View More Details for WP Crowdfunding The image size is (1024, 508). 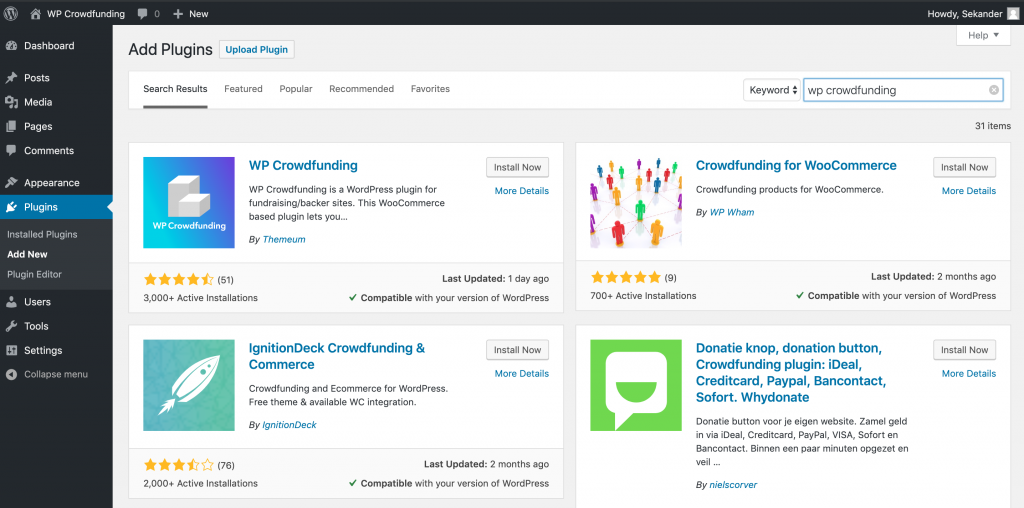(x=521, y=191)
